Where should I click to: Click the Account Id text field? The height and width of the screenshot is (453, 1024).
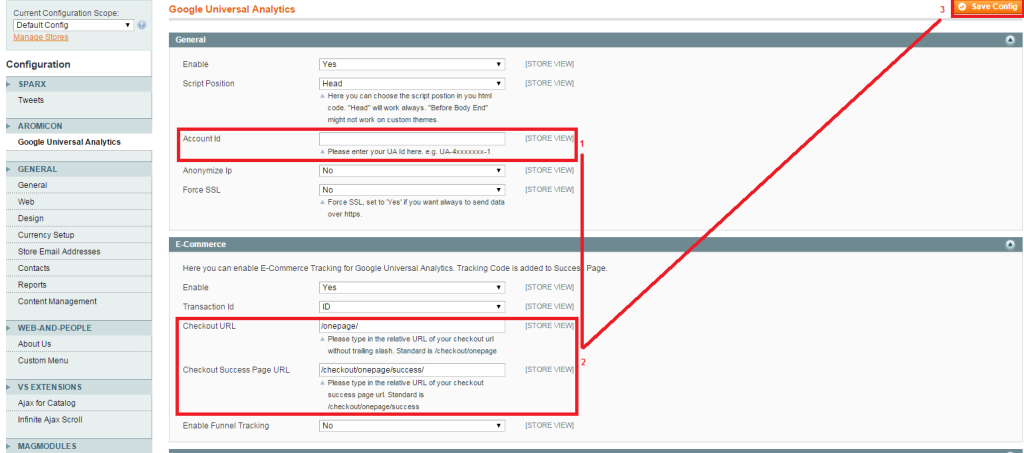click(412, 139)
